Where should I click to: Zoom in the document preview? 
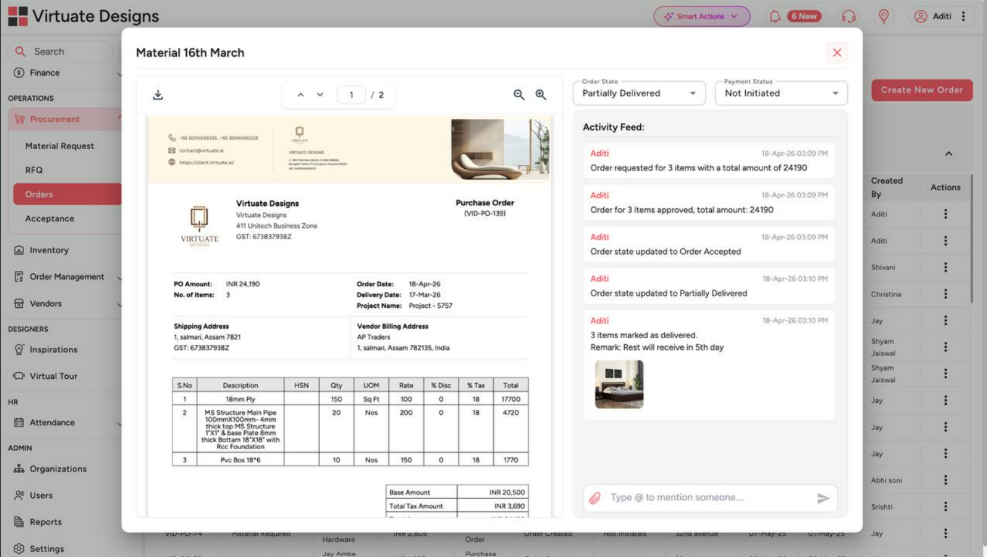(x=541, y=94)
